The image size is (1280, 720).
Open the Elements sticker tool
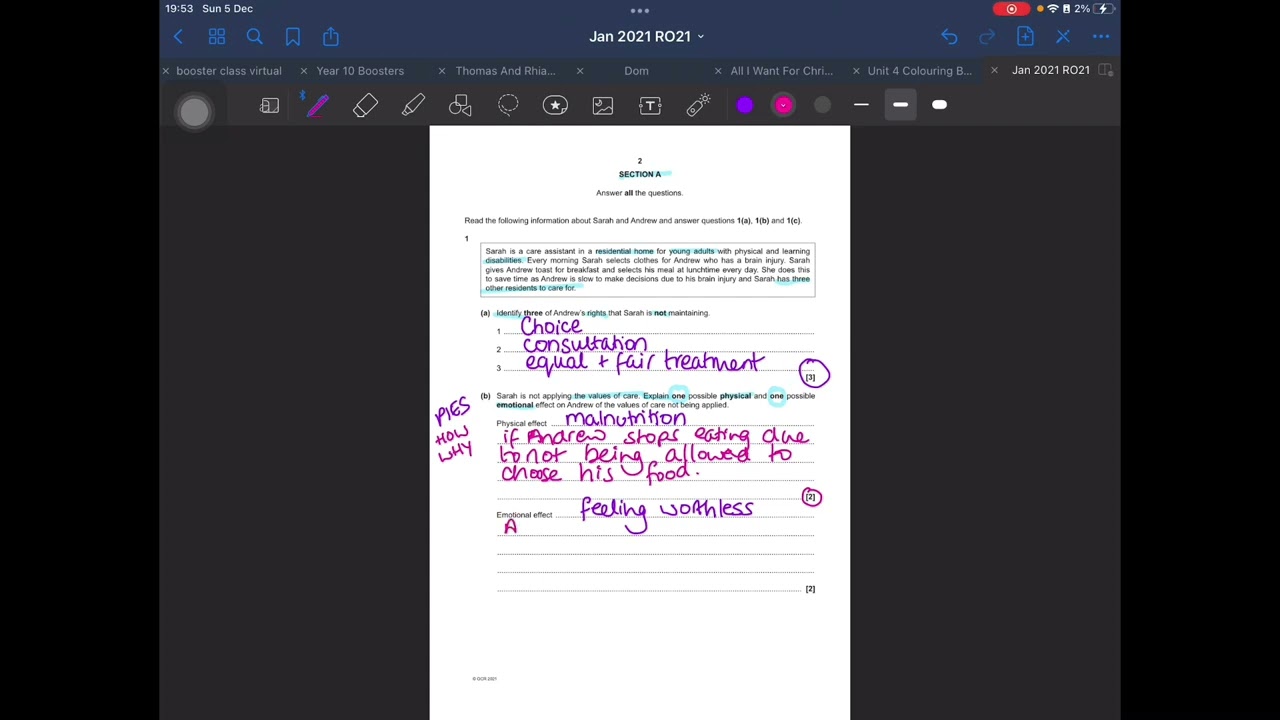point(555,105)
